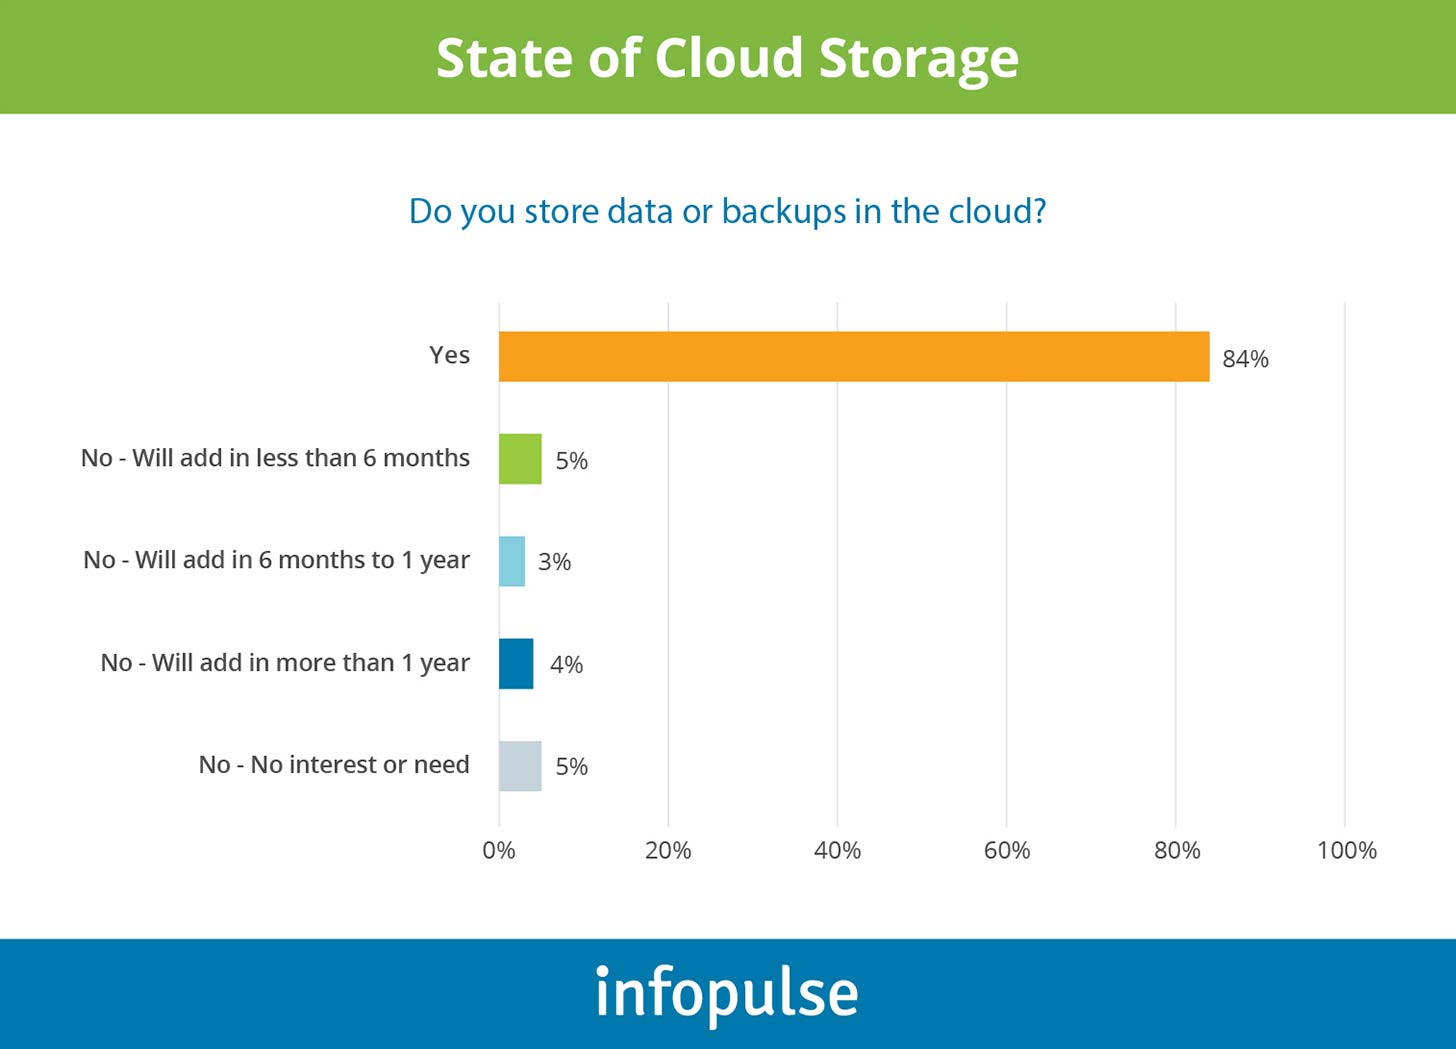Click the light blue 3% bar
Screen dimensions: 1456x1049
click(x=512, y=561)
